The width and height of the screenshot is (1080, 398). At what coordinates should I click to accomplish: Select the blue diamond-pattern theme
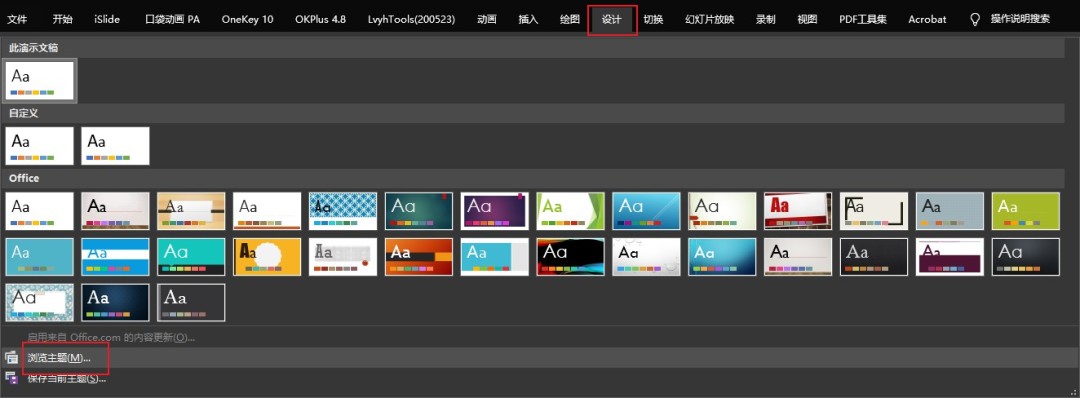[343, 211]
